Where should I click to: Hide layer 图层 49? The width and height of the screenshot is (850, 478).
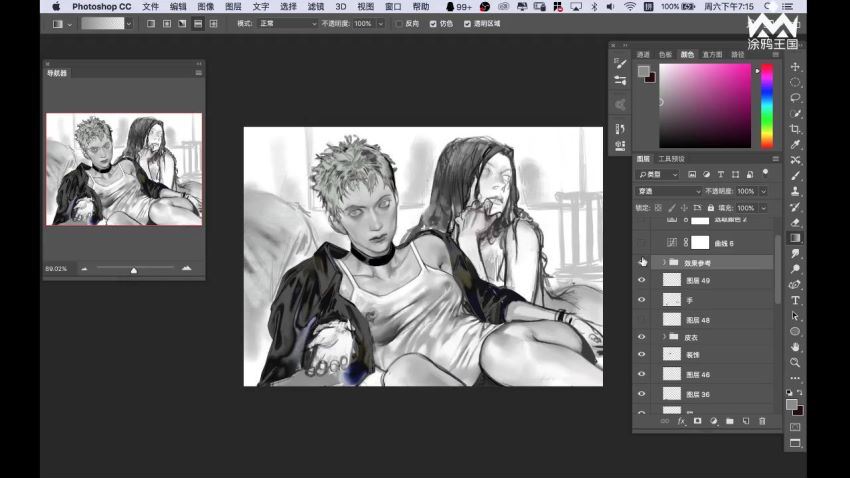click(642, 280)
